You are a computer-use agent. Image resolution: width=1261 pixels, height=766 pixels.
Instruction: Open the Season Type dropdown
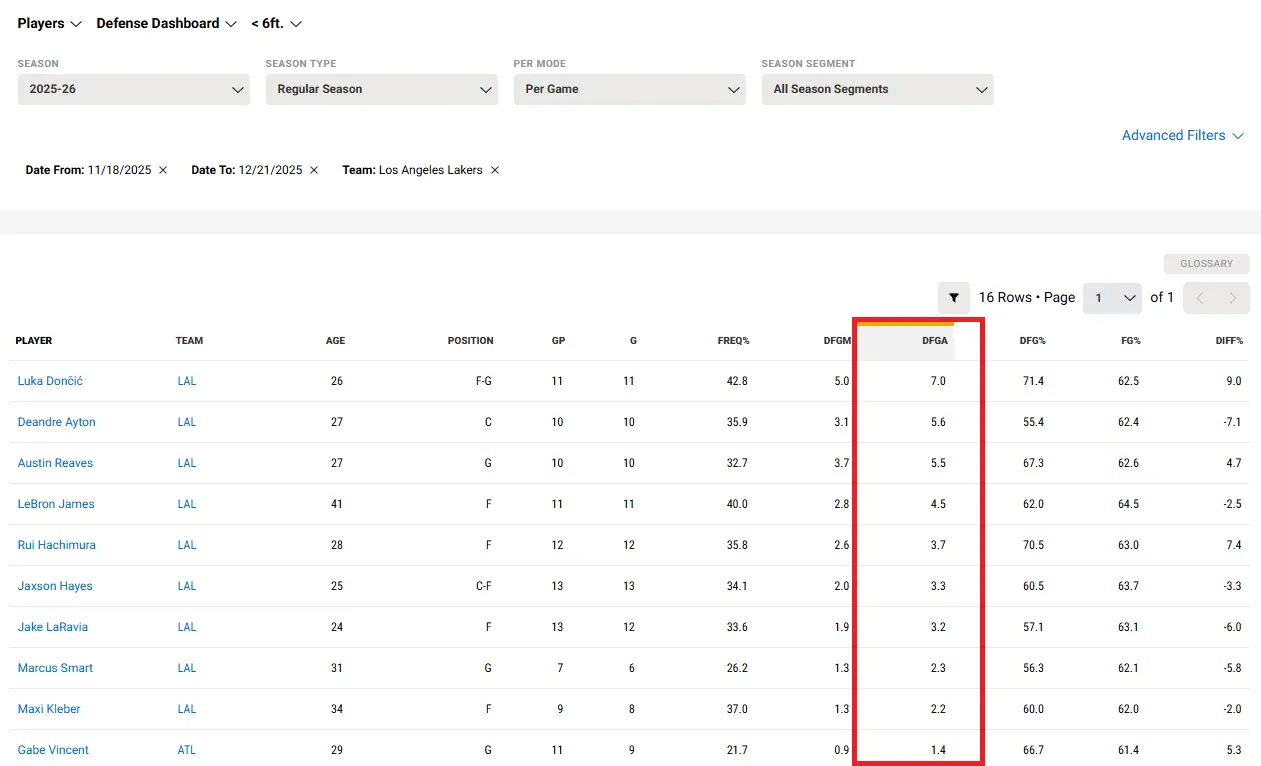[382, 89]
